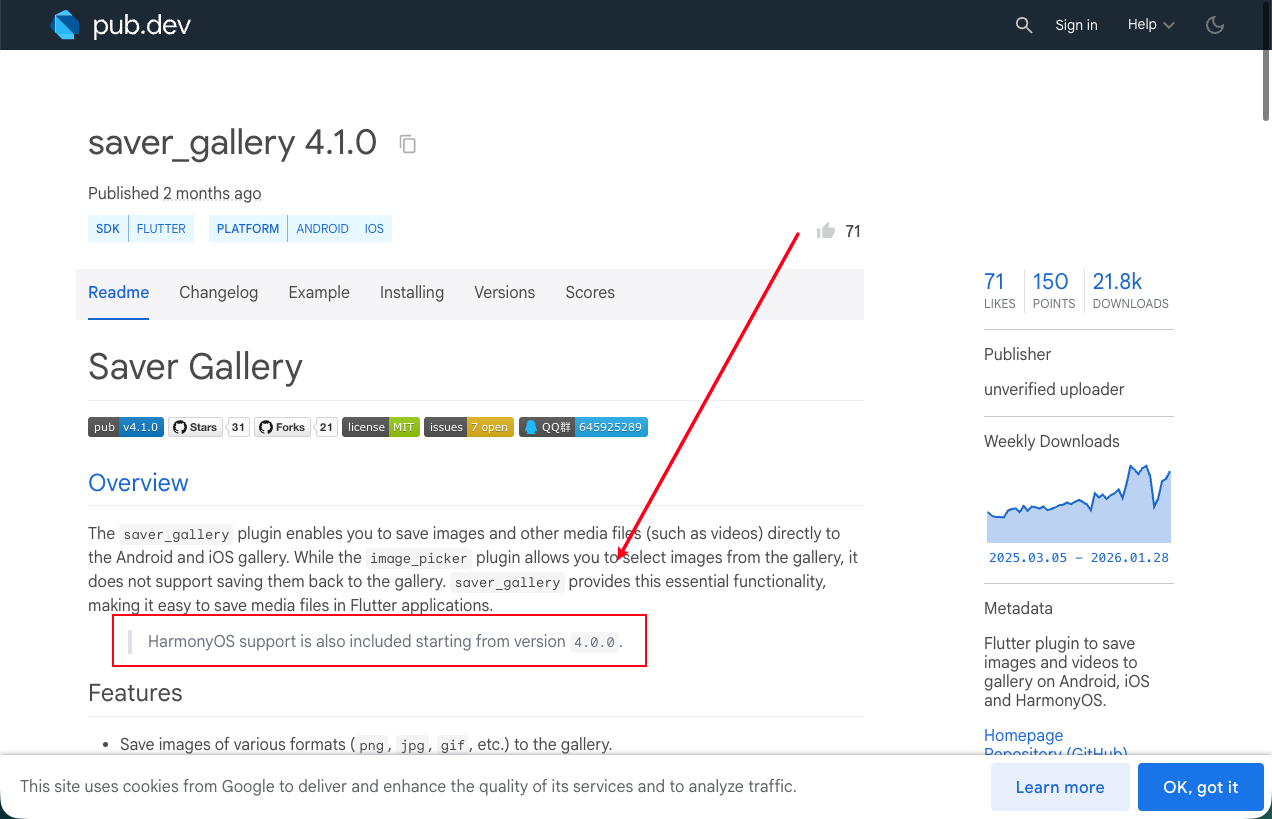Image resolution: width=1272 pixels, height=819 pixels.
Task: Click the image_picker code text
Action: click(419, 559)
